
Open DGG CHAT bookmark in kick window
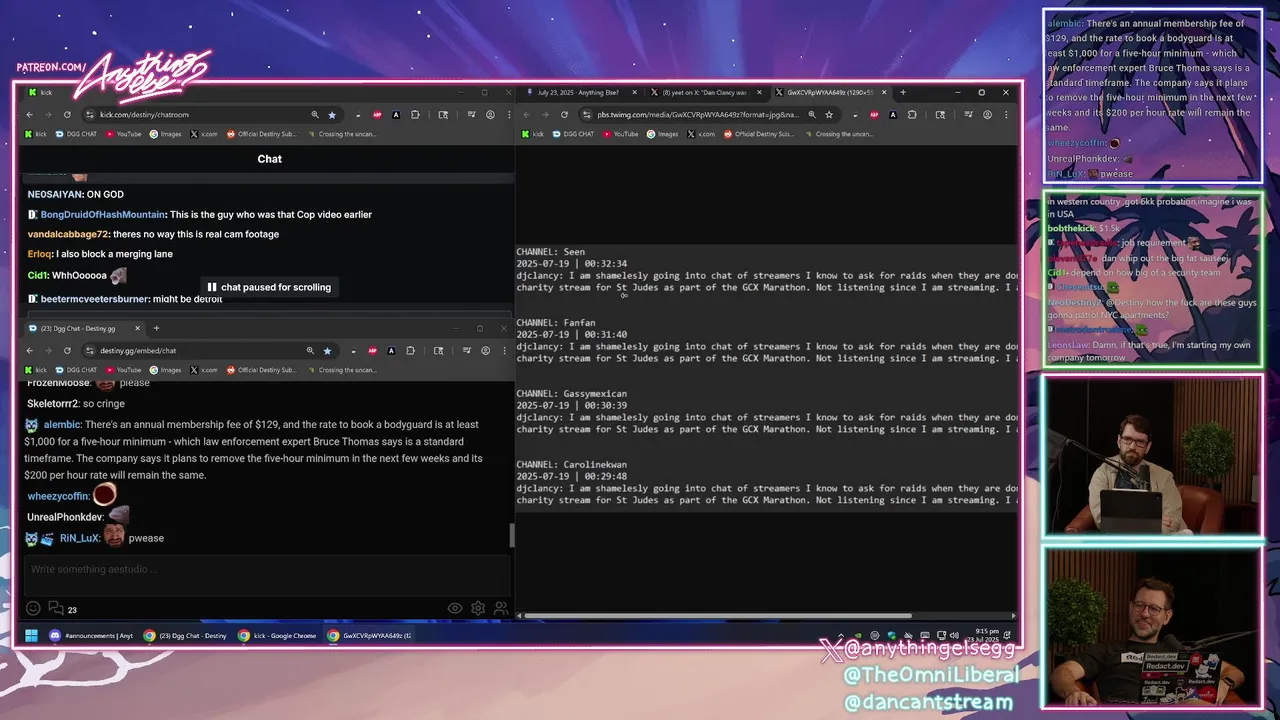pos(75,134)
